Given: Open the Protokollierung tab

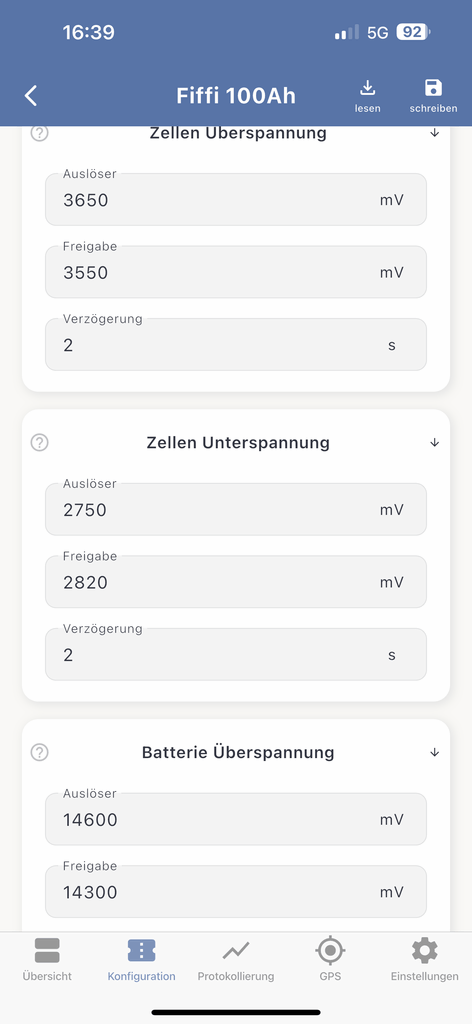Looking at the screenshot, I should pyautogui.click(x=236, y=959).
